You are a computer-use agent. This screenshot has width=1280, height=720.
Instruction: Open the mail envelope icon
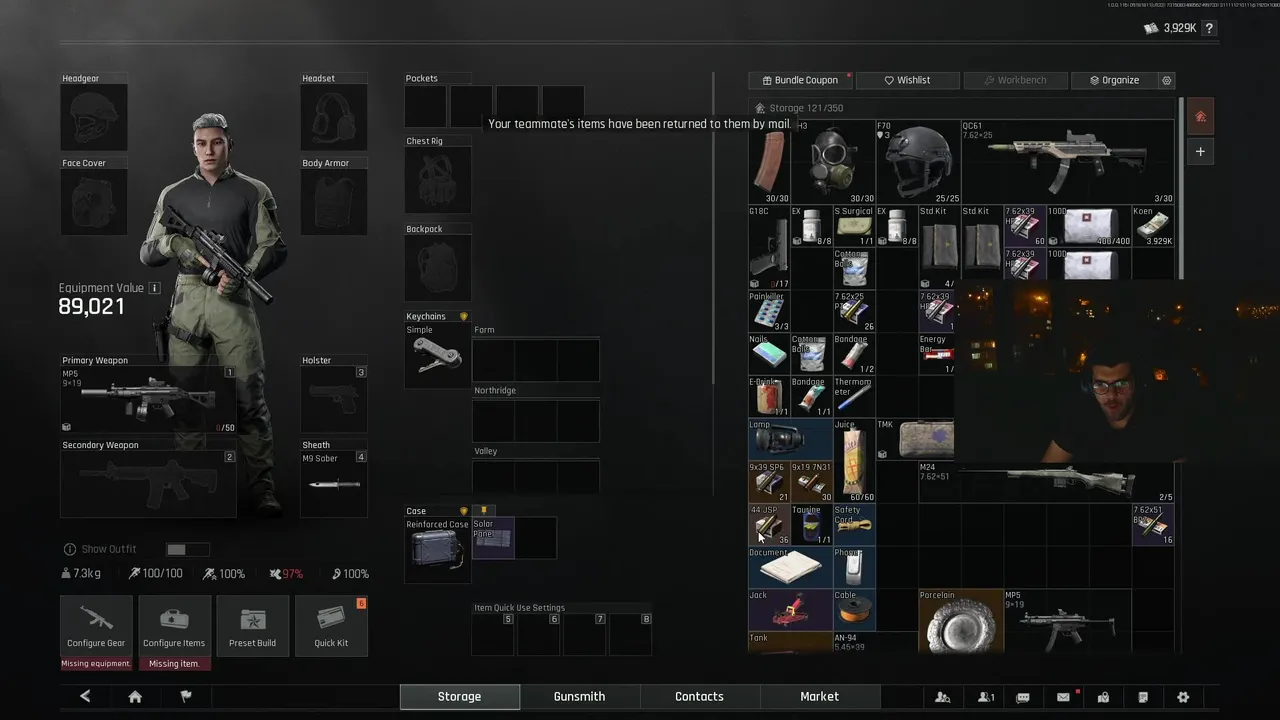tap(1063, 697)
